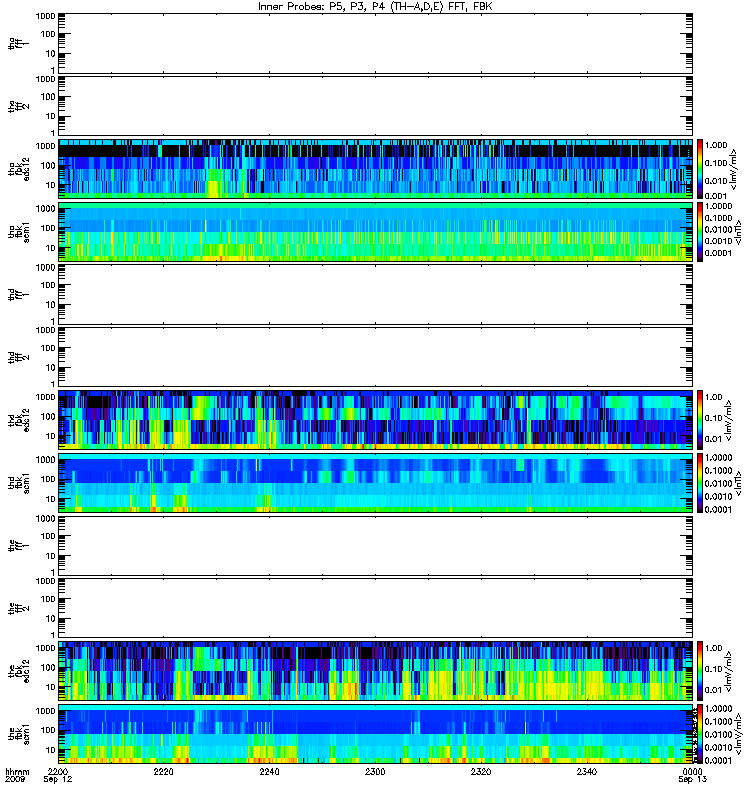Click the <|mV/m|> unit label beside tha edc12 color bar

(734, 169)
